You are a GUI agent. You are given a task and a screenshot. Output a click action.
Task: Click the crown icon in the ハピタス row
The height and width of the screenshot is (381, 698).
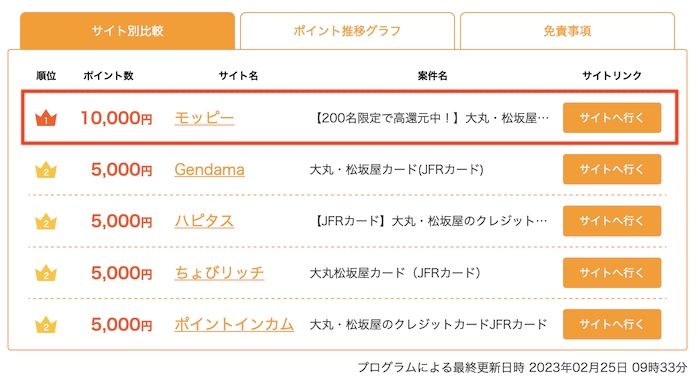[46, 221]
